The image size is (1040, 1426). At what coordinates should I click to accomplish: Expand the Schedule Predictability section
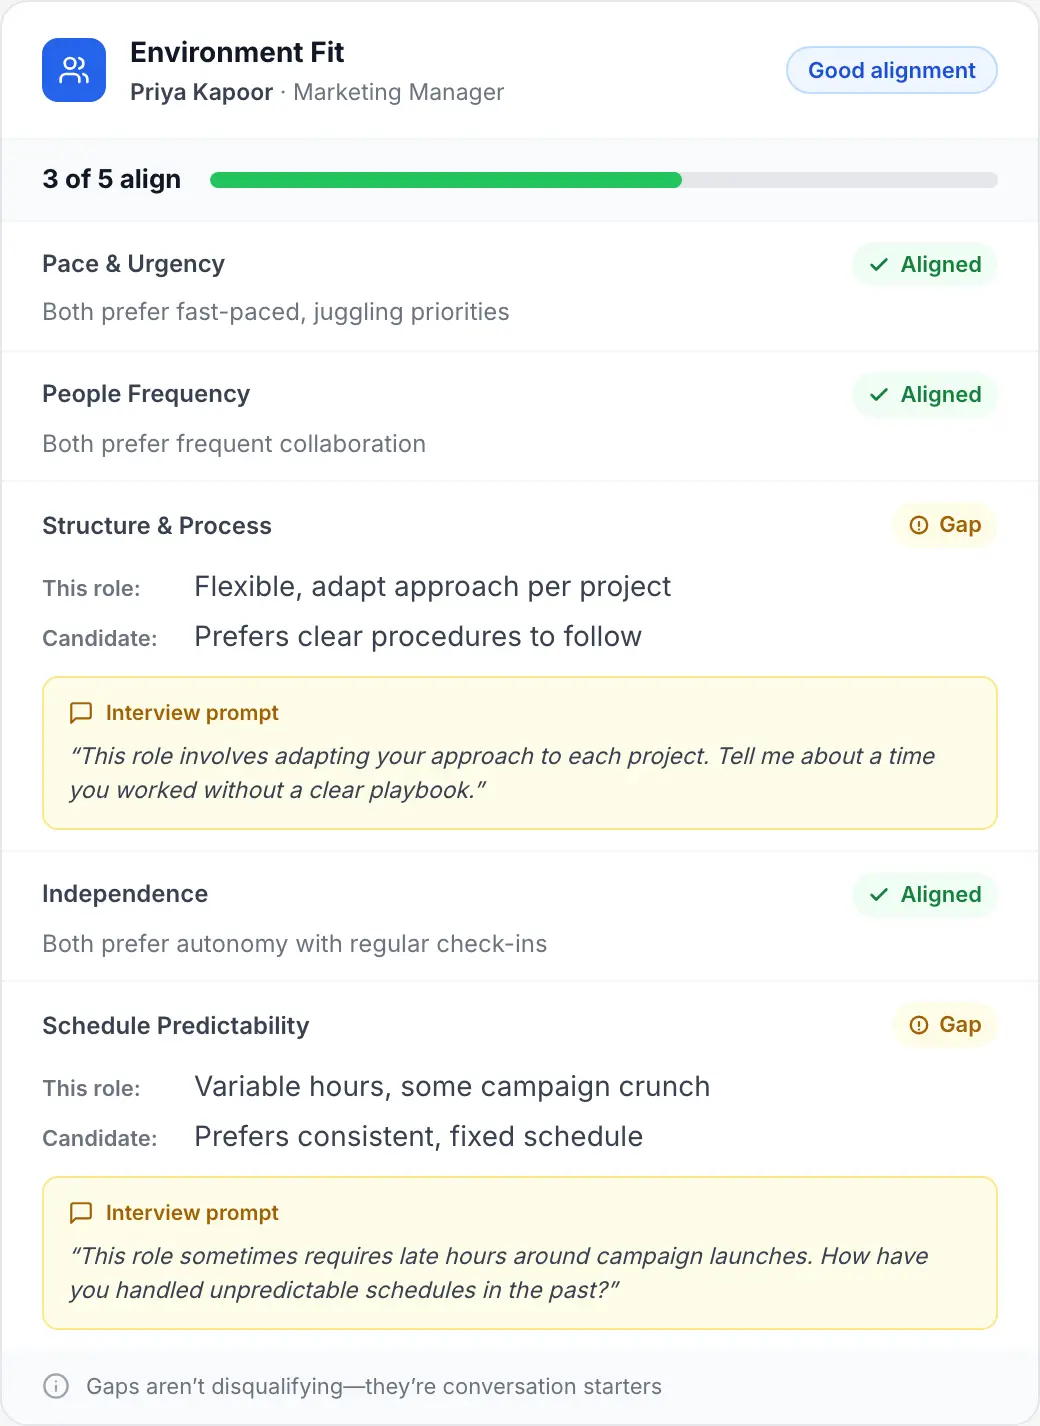[x=175, y=1025]
